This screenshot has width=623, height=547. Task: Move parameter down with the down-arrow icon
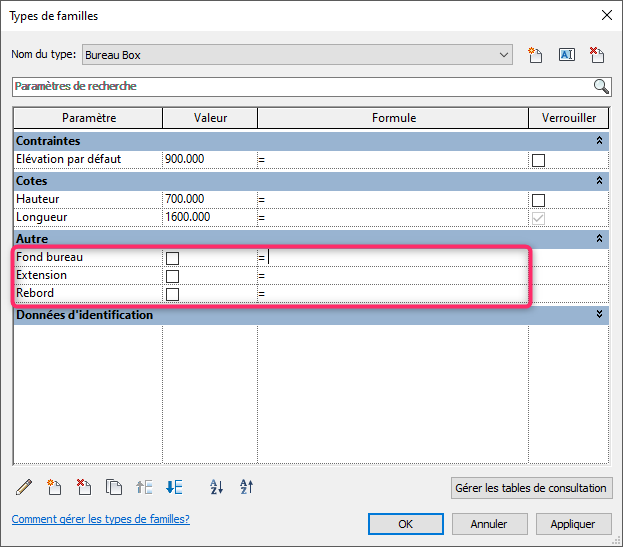tap(174, 488)
